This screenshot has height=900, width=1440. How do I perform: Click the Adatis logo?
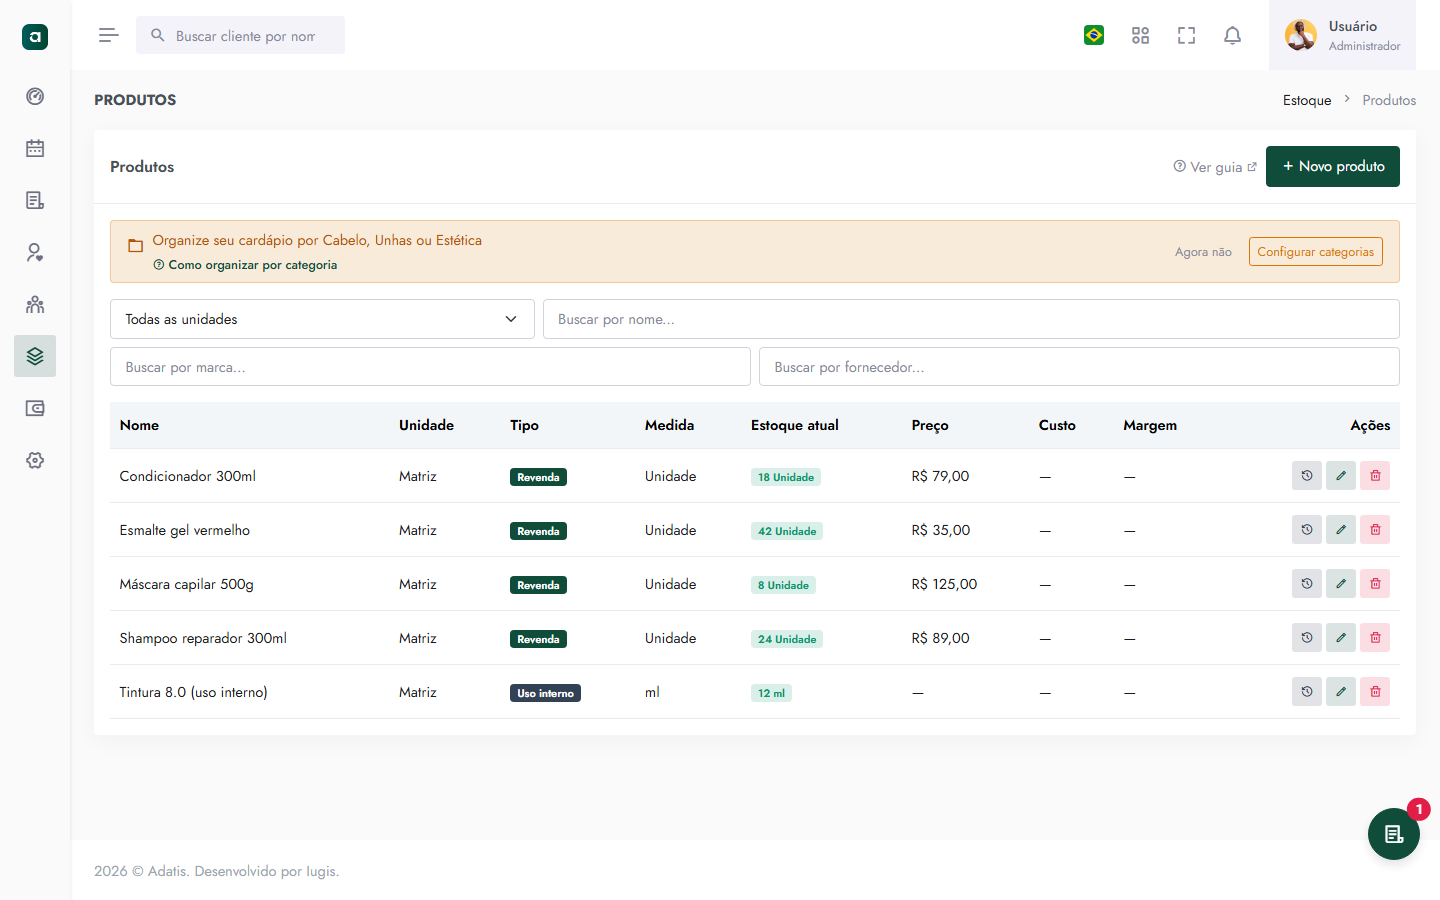(x=35, y=37)
